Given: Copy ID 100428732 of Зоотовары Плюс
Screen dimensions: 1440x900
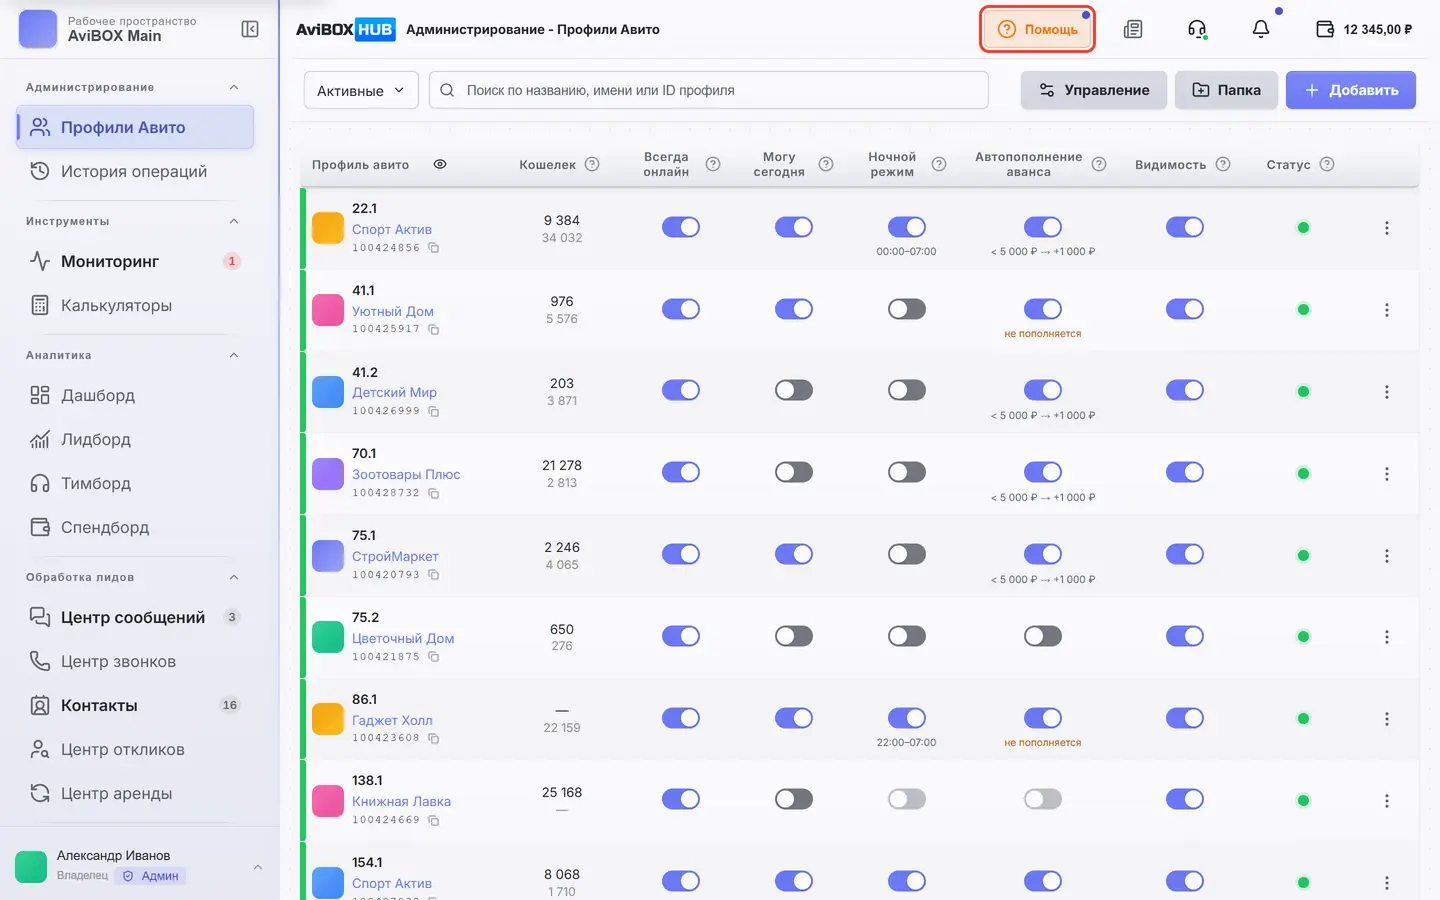Looking at the screenshot, I should pos(434,493).
